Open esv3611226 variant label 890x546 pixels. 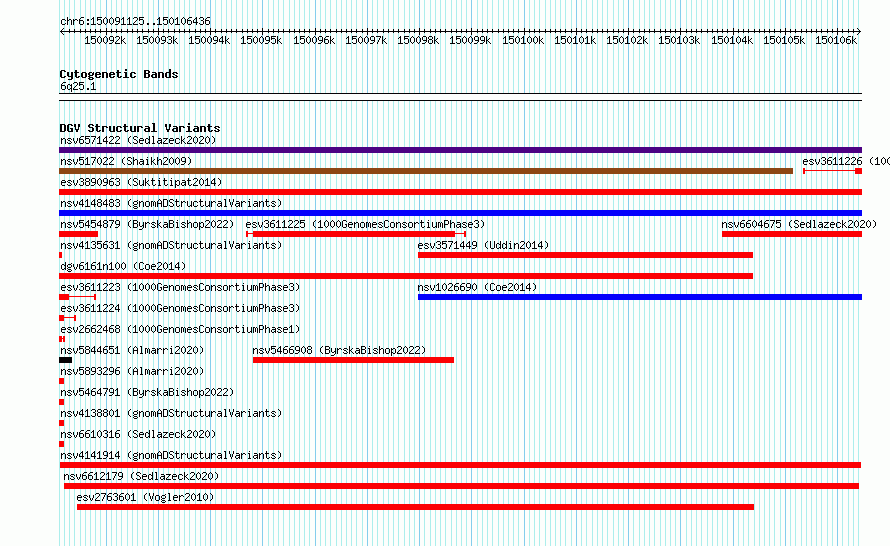[x=846, y=161]
